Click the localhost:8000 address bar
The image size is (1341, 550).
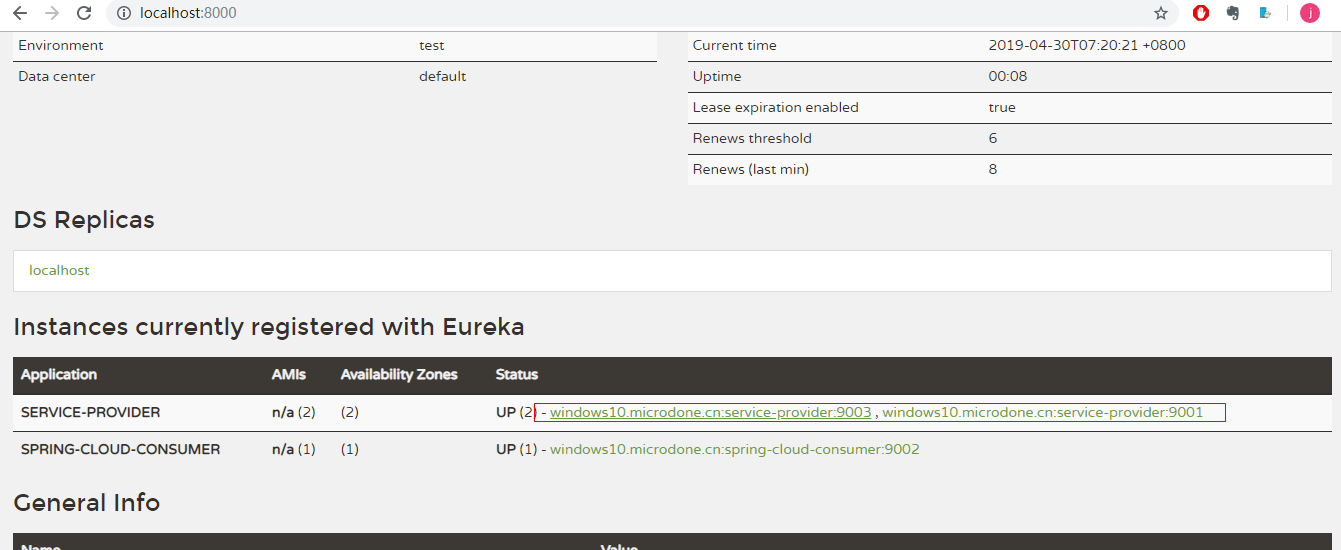640,13
